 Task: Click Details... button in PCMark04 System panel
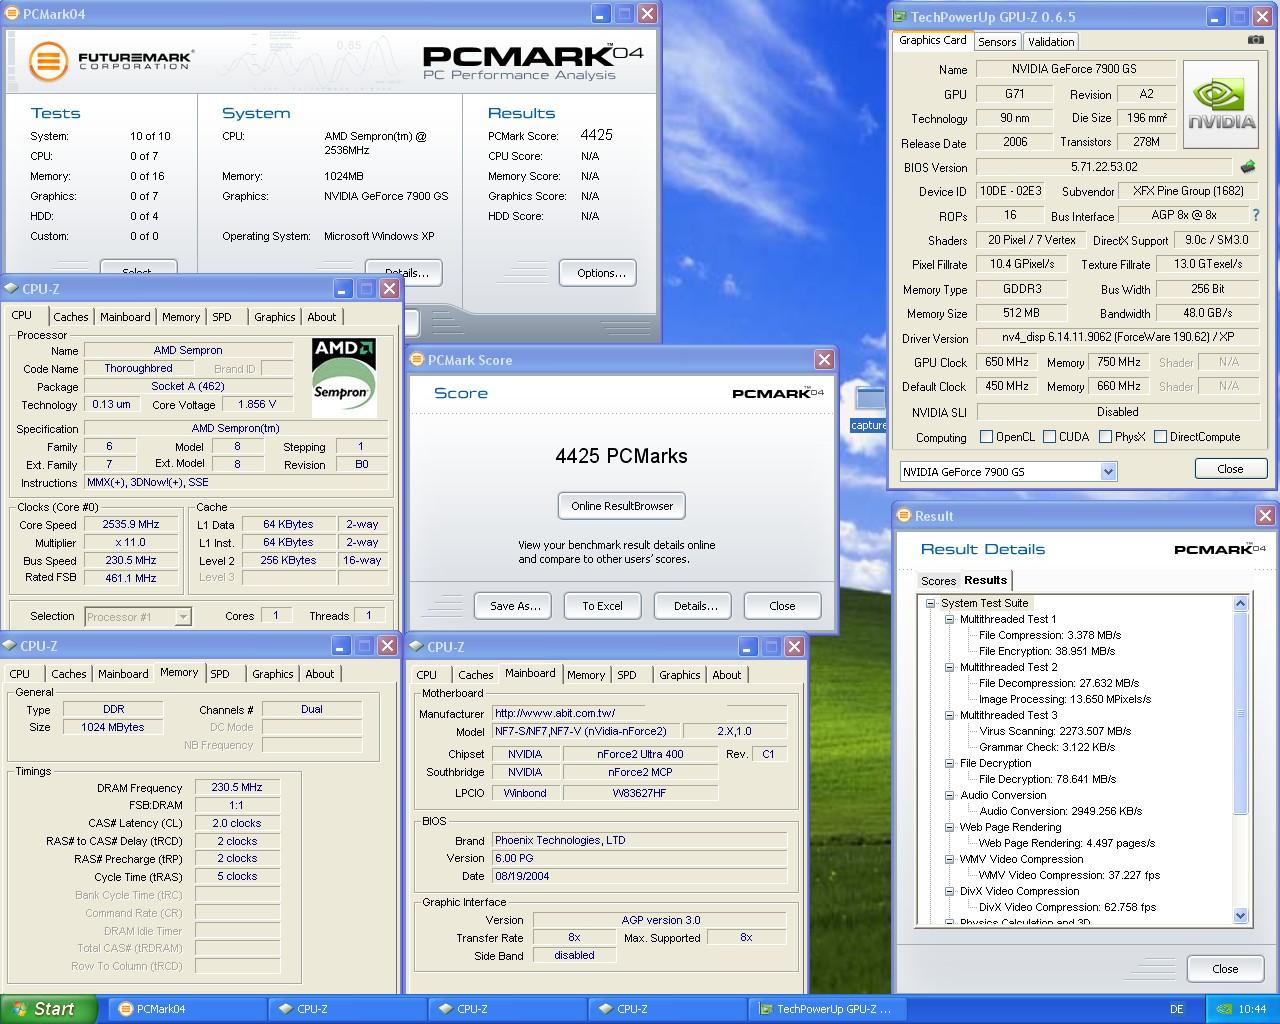click(405, 273)
